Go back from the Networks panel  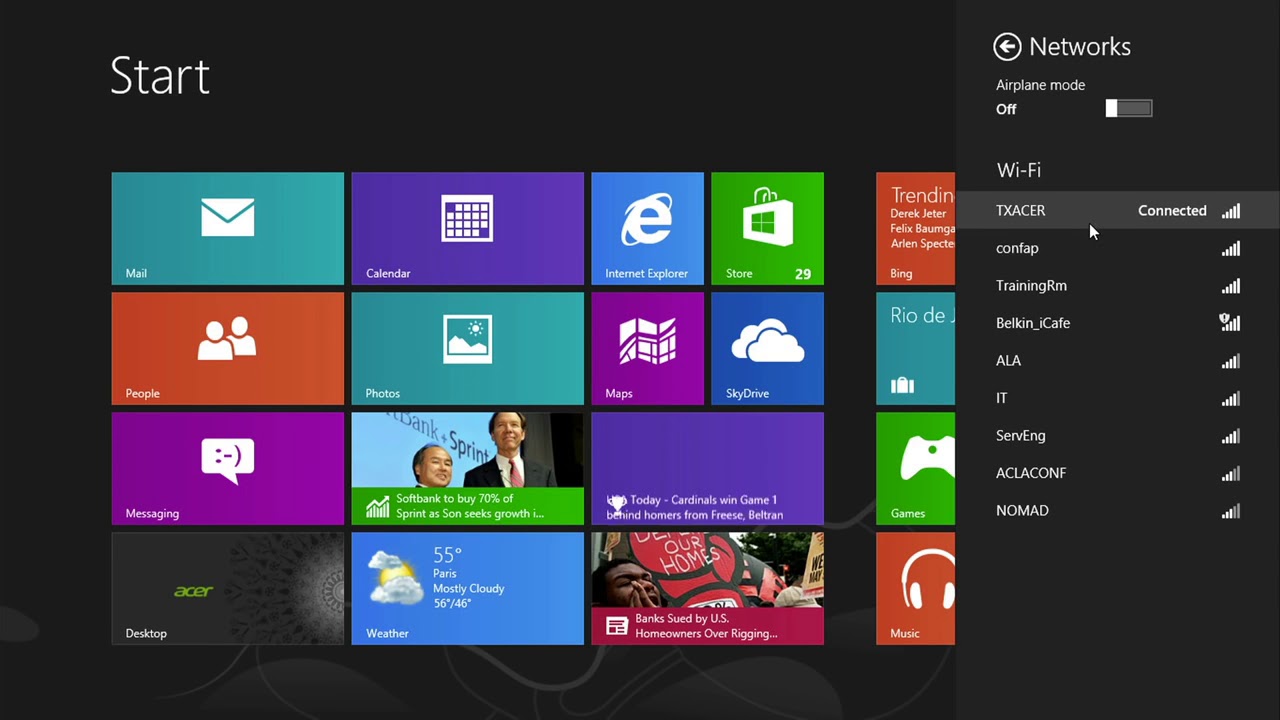click(1007, 47)
